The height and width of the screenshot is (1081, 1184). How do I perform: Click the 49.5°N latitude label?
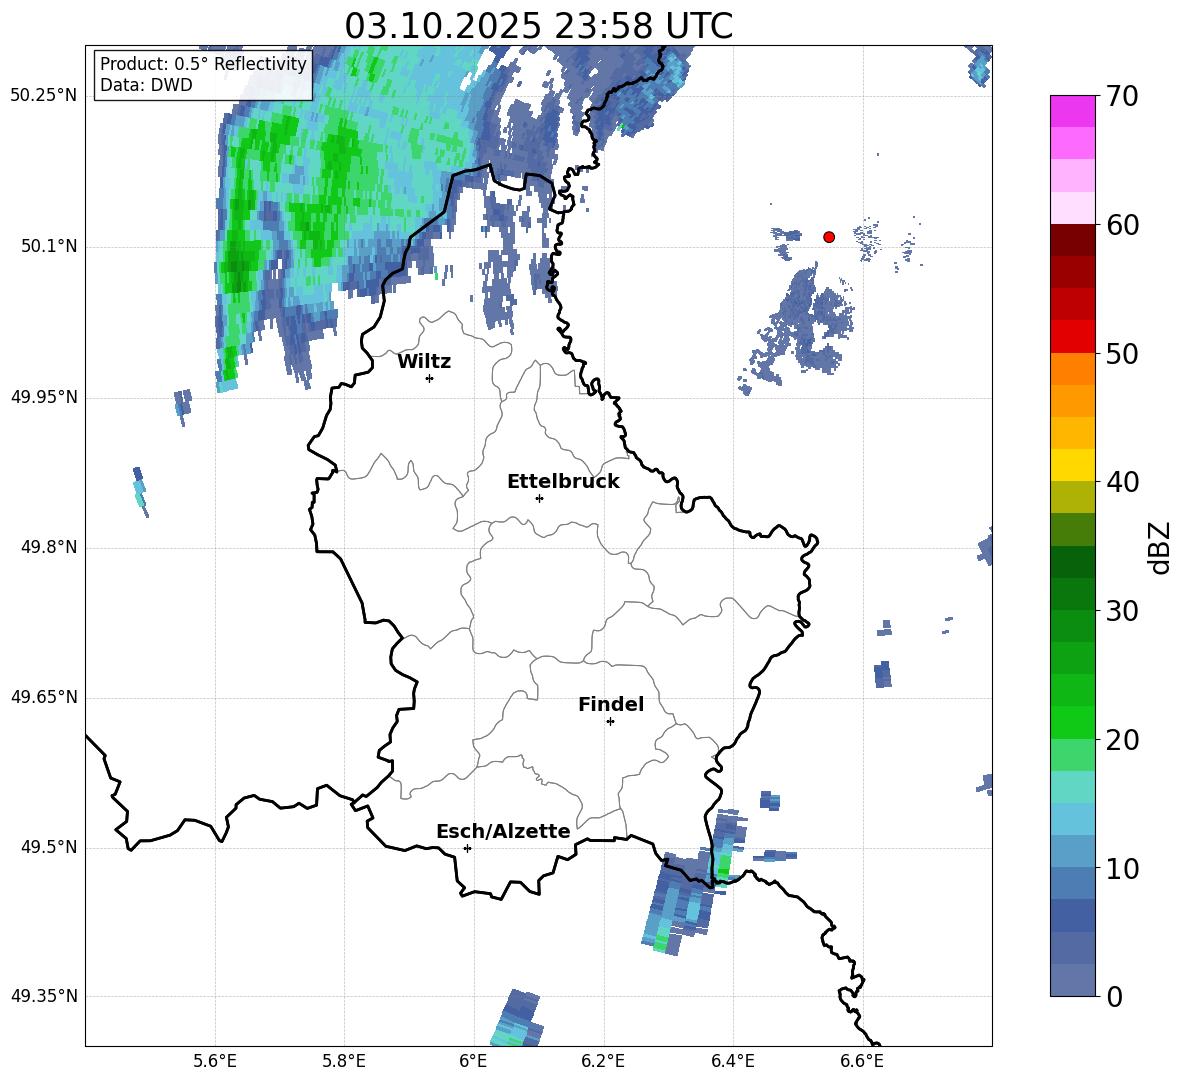50,848
